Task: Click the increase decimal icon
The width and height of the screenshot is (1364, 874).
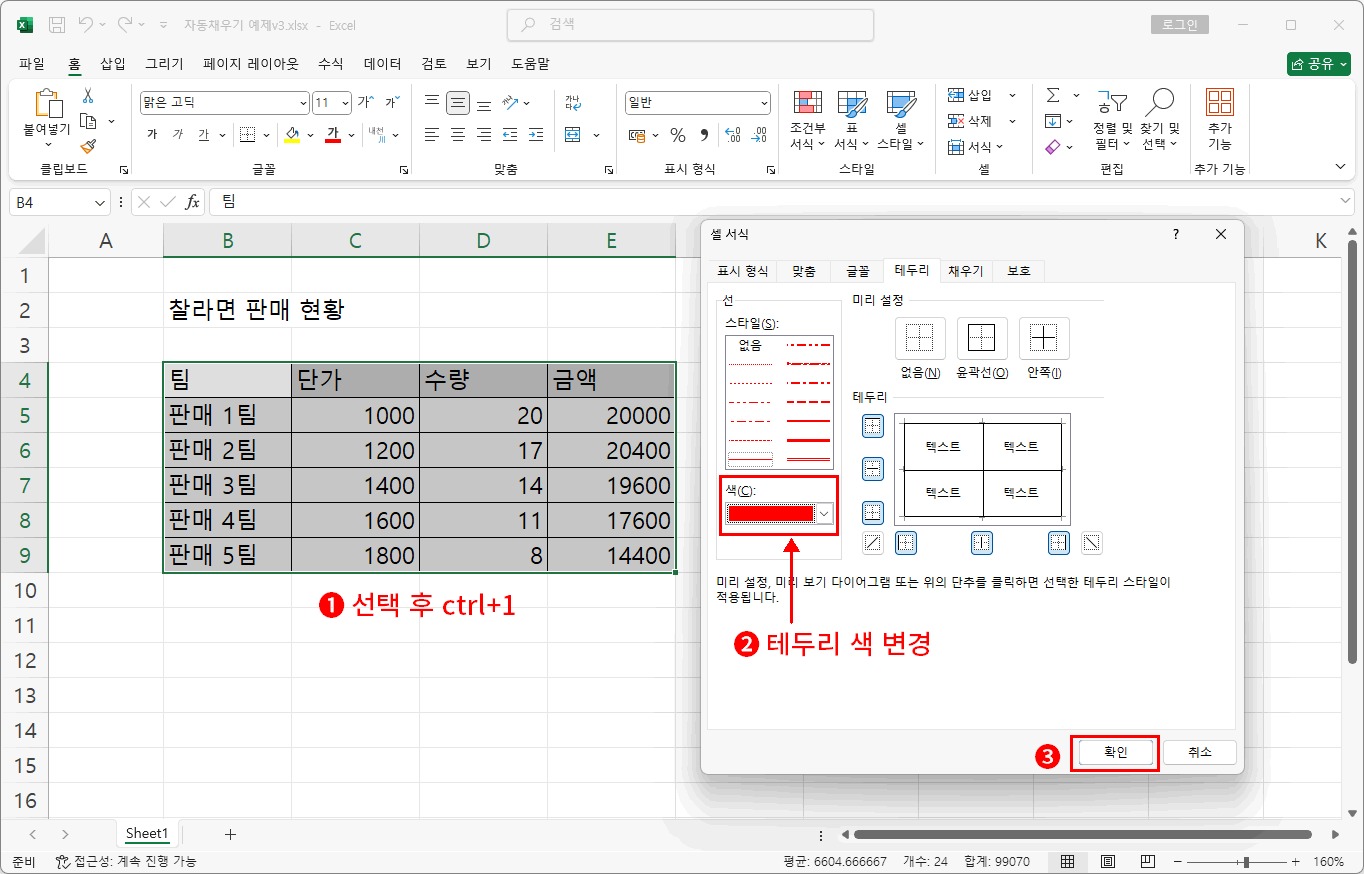Action: (x=732, y=135)
